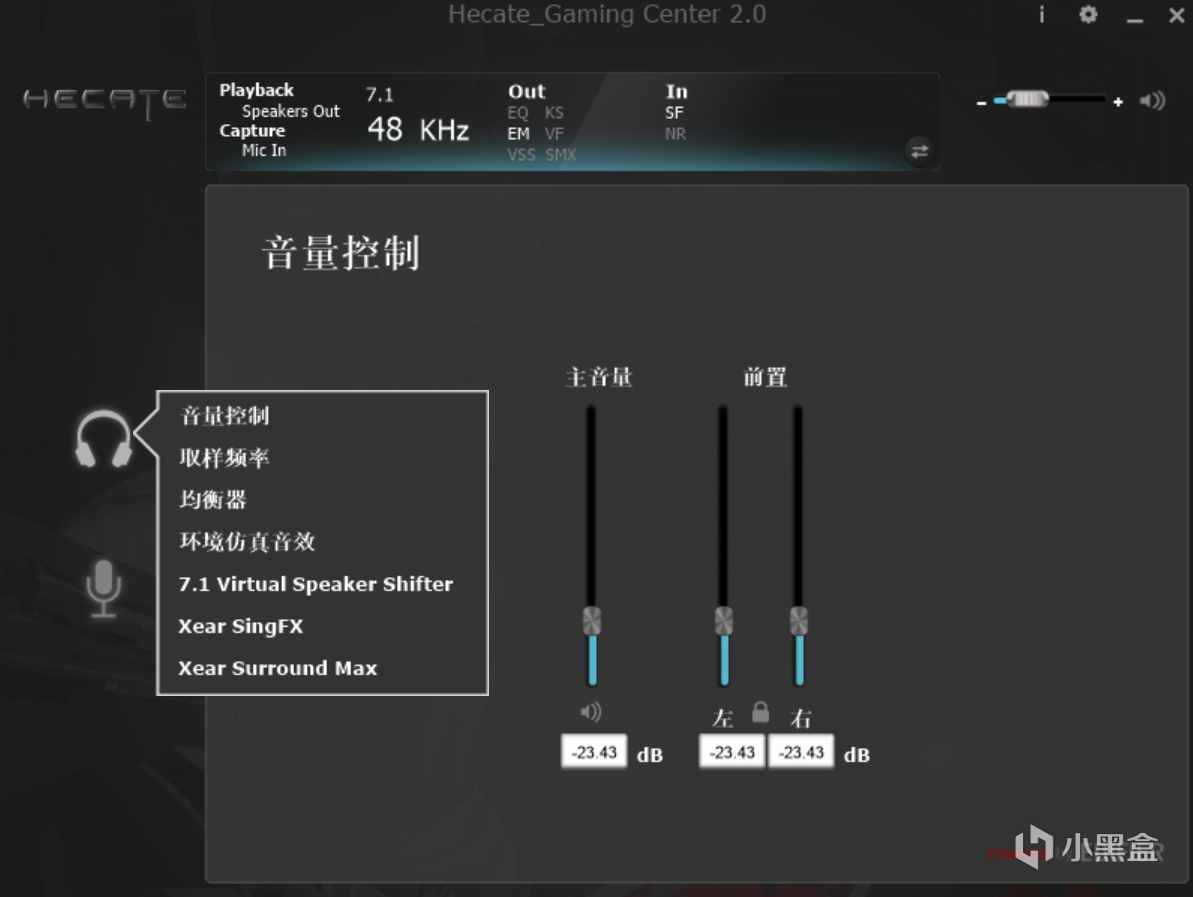Click the minus volume button
1193x897 pixels.
click(981, 102)
